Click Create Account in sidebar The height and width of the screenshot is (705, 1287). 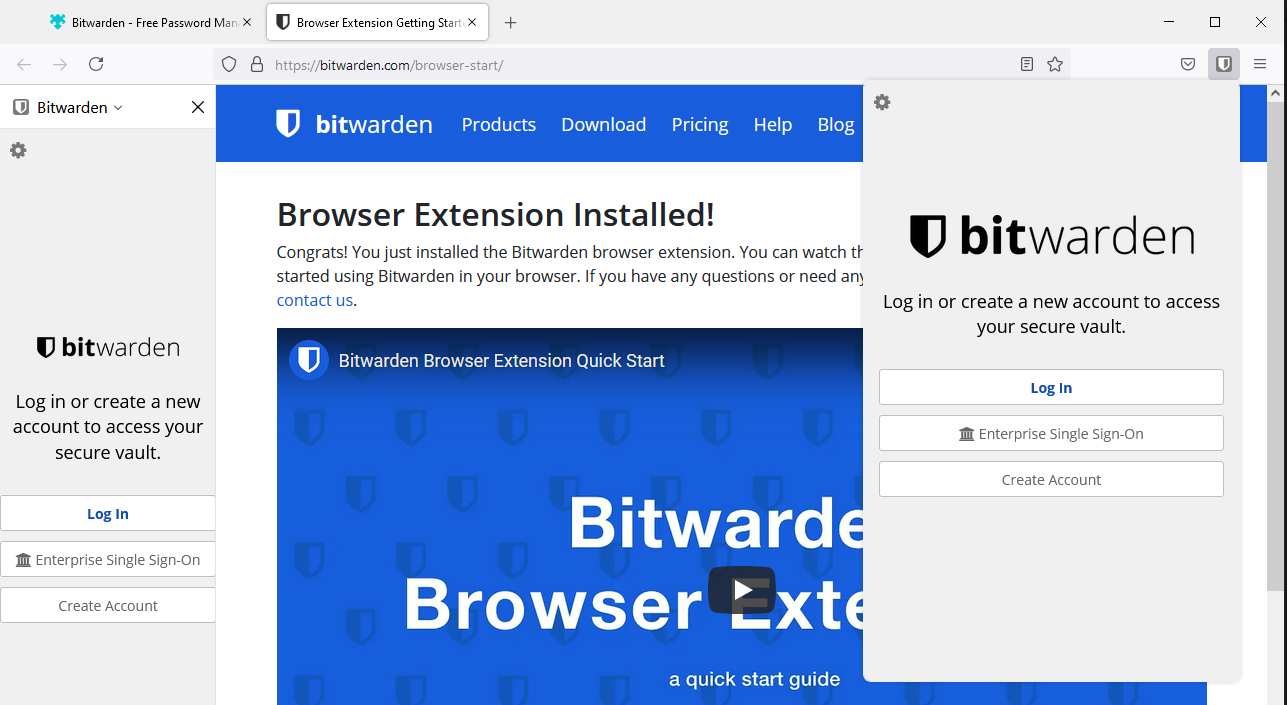click(x=108, y=605)
